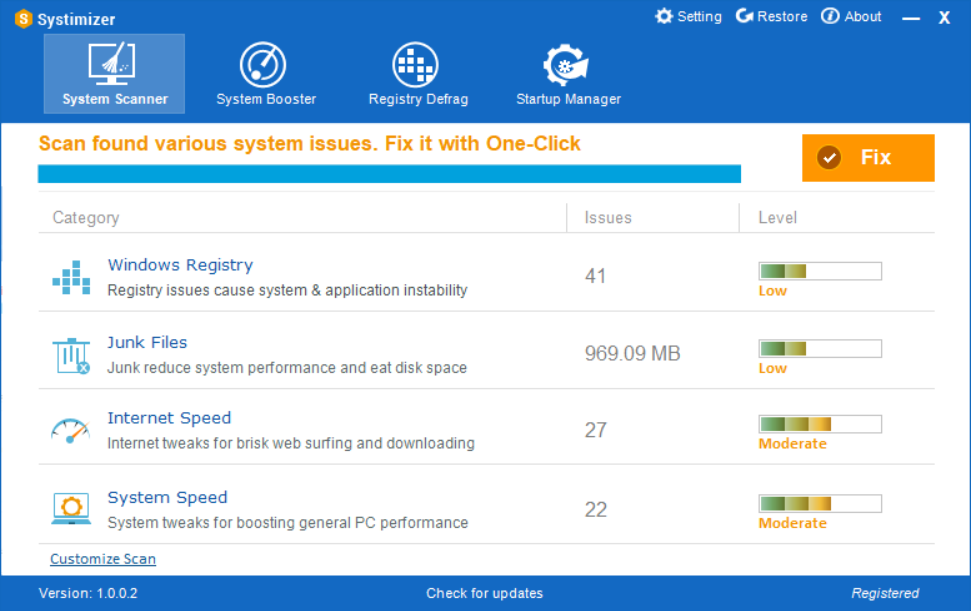
Task: Click the Low label under Junk Files
Action: (772, 368)
